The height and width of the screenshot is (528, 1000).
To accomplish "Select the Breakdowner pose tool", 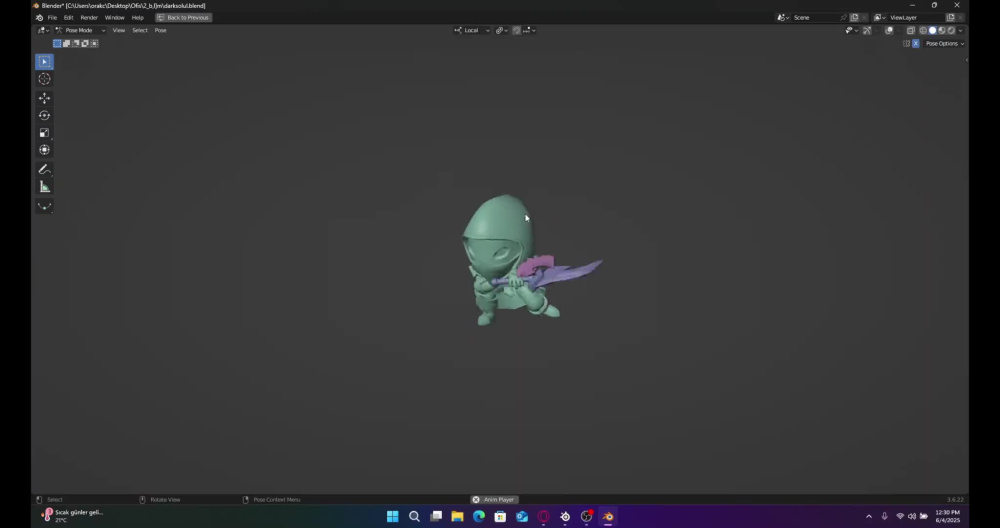I will 45,206.
